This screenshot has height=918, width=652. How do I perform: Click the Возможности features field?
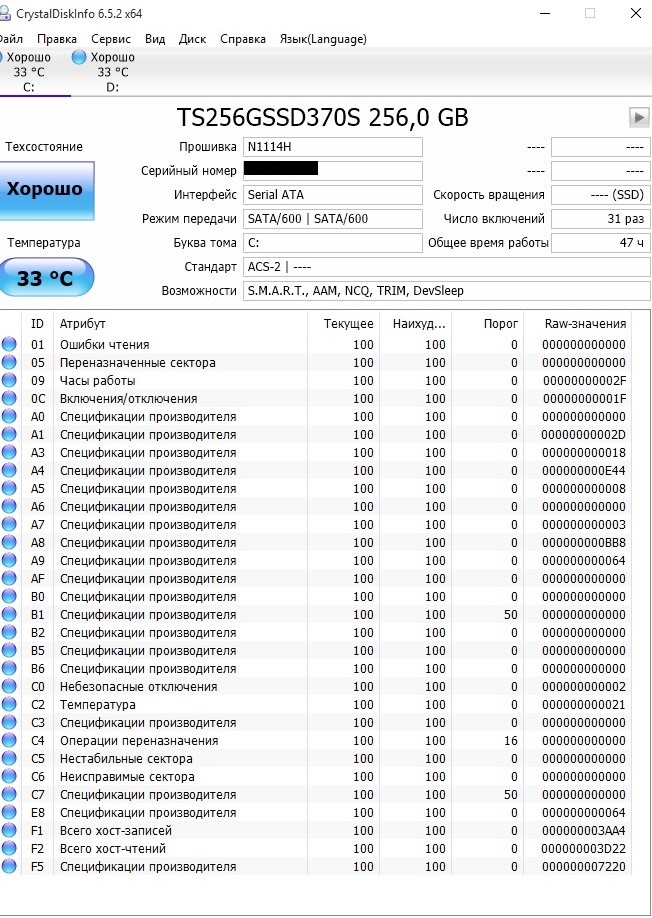click(447, 291)
